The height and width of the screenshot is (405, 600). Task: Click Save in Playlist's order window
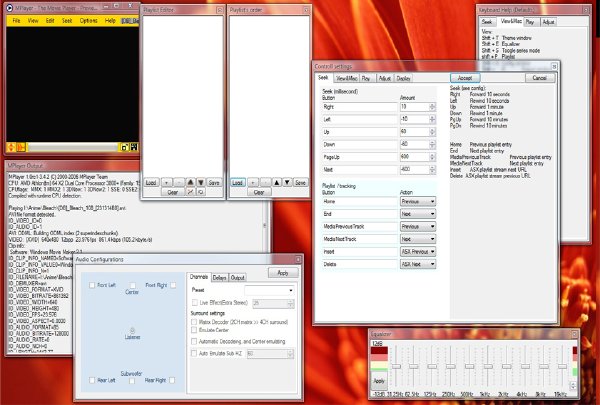point(300,183)
